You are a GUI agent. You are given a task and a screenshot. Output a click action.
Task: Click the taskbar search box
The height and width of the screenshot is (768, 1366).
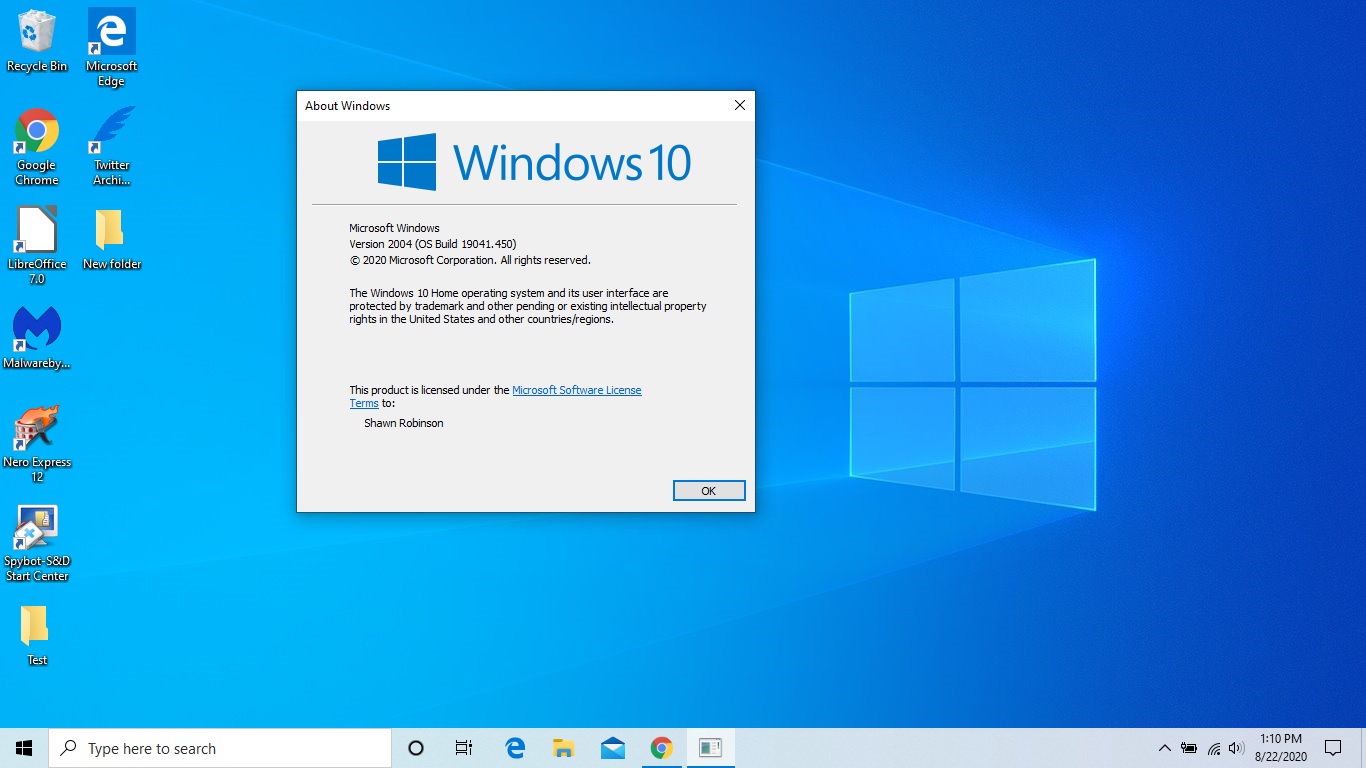point(220,748)
